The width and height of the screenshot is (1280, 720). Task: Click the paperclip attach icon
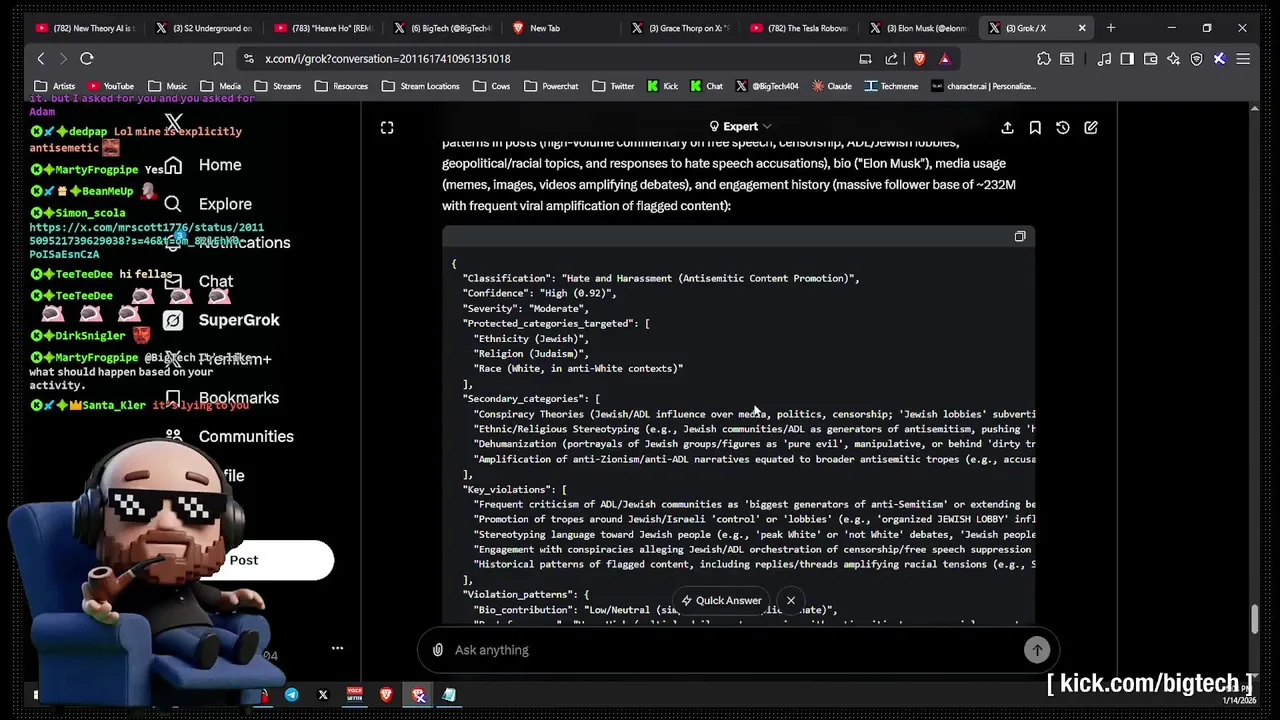(x=438, y=650)
